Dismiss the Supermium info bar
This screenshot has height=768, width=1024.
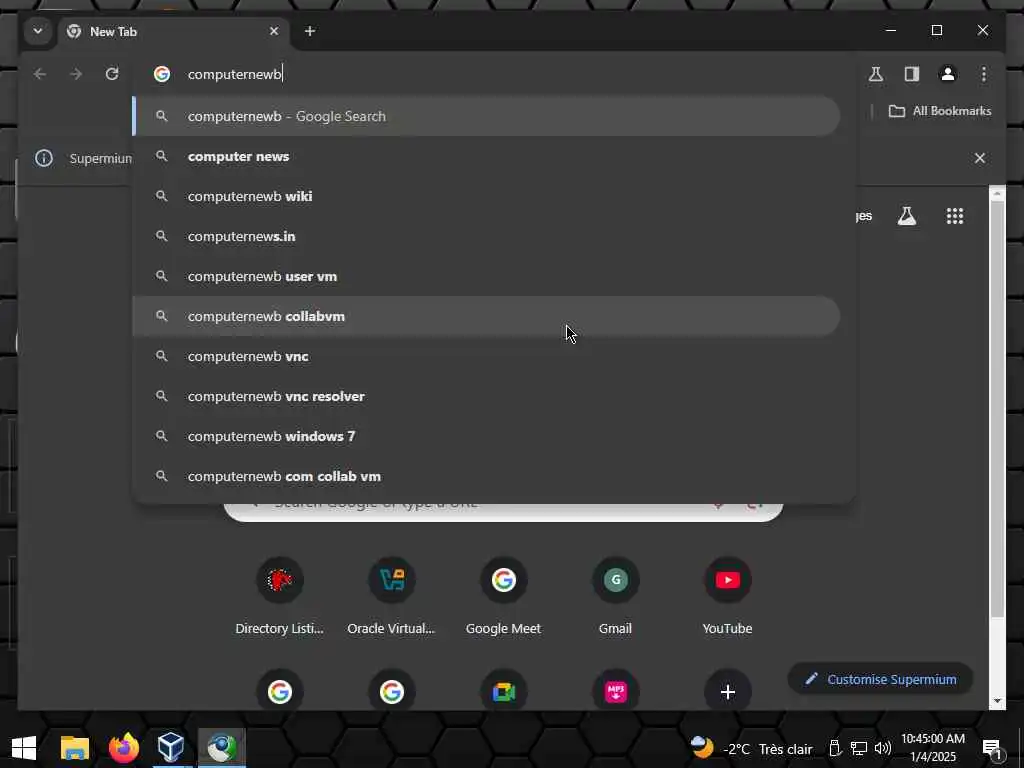[980, 158]
